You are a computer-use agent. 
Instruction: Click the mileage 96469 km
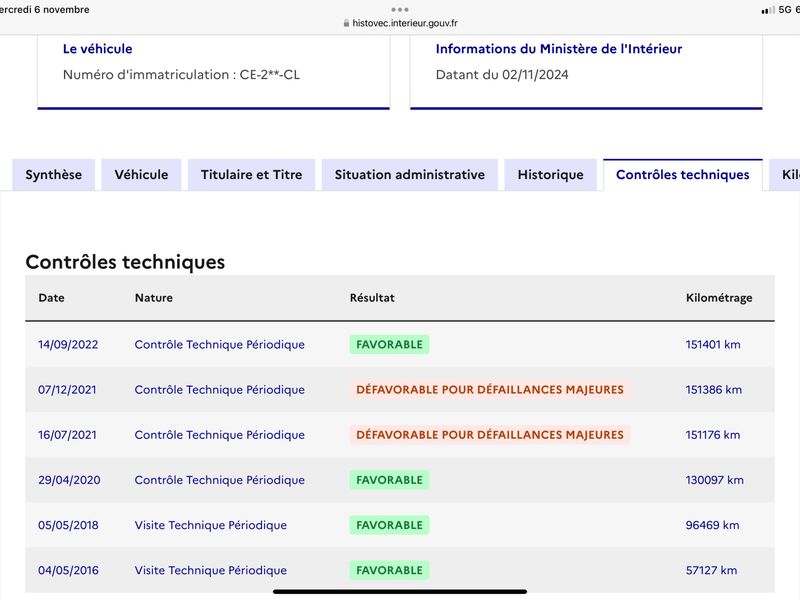[712, 525]
